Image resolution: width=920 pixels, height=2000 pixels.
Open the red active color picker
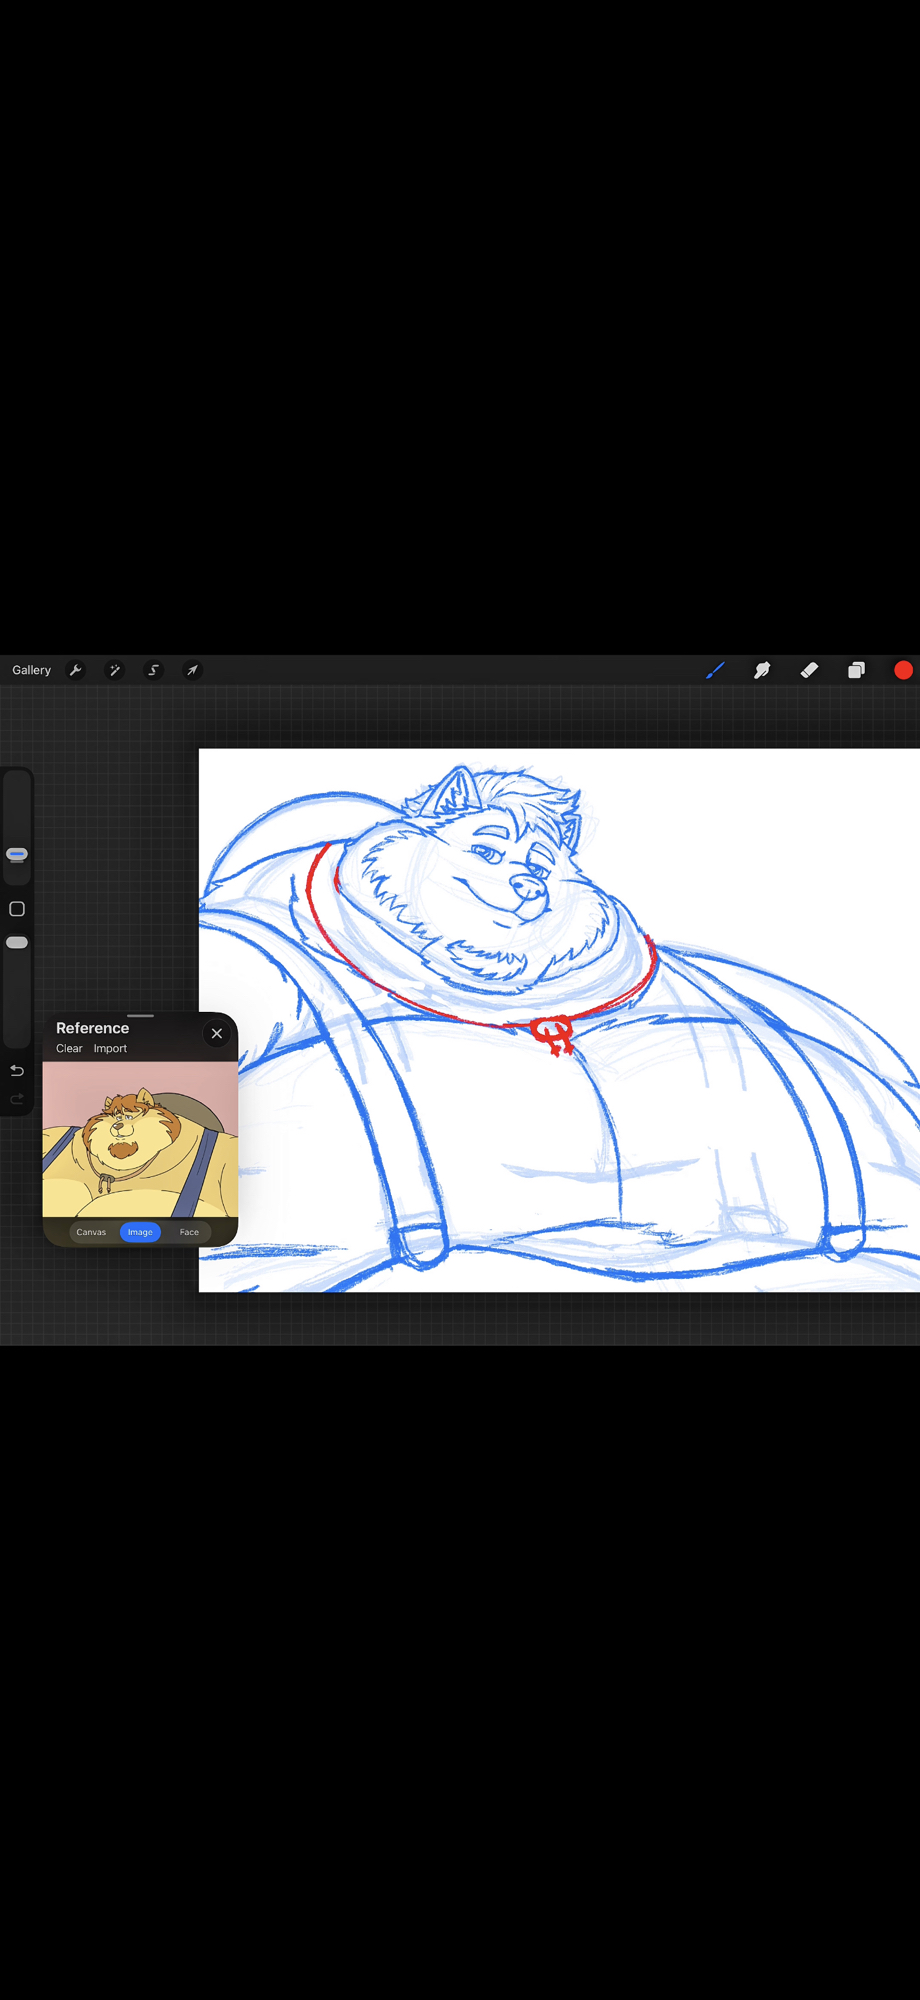pos(903,670)
